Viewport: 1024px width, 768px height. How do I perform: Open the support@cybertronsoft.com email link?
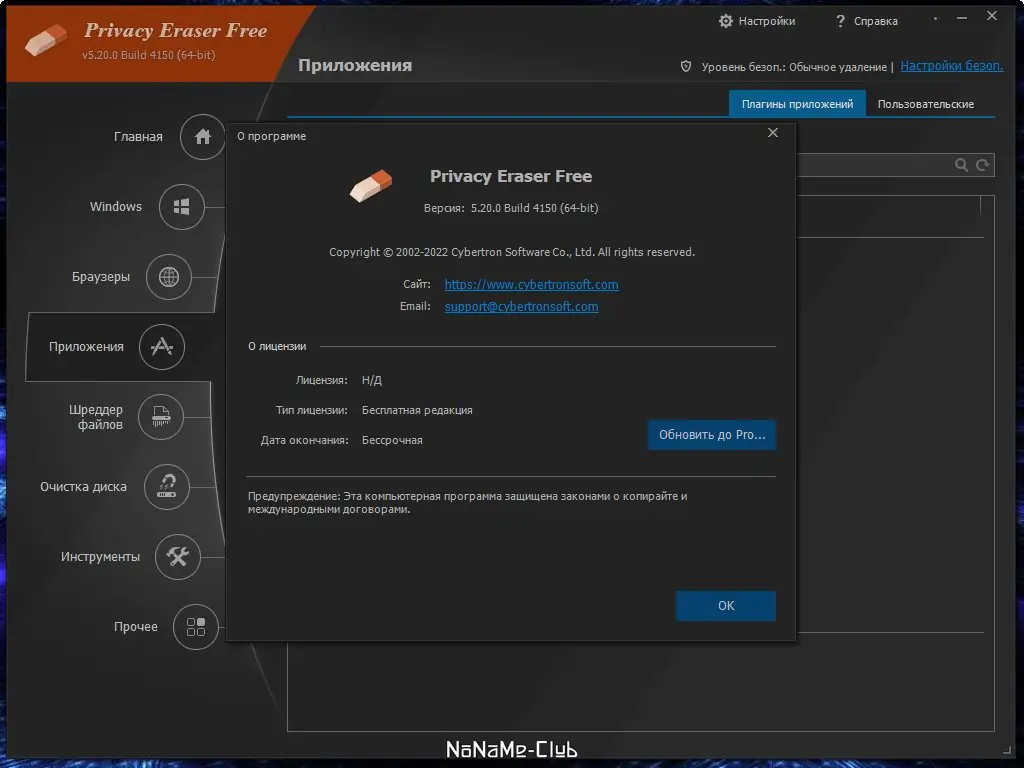point(521,306)
